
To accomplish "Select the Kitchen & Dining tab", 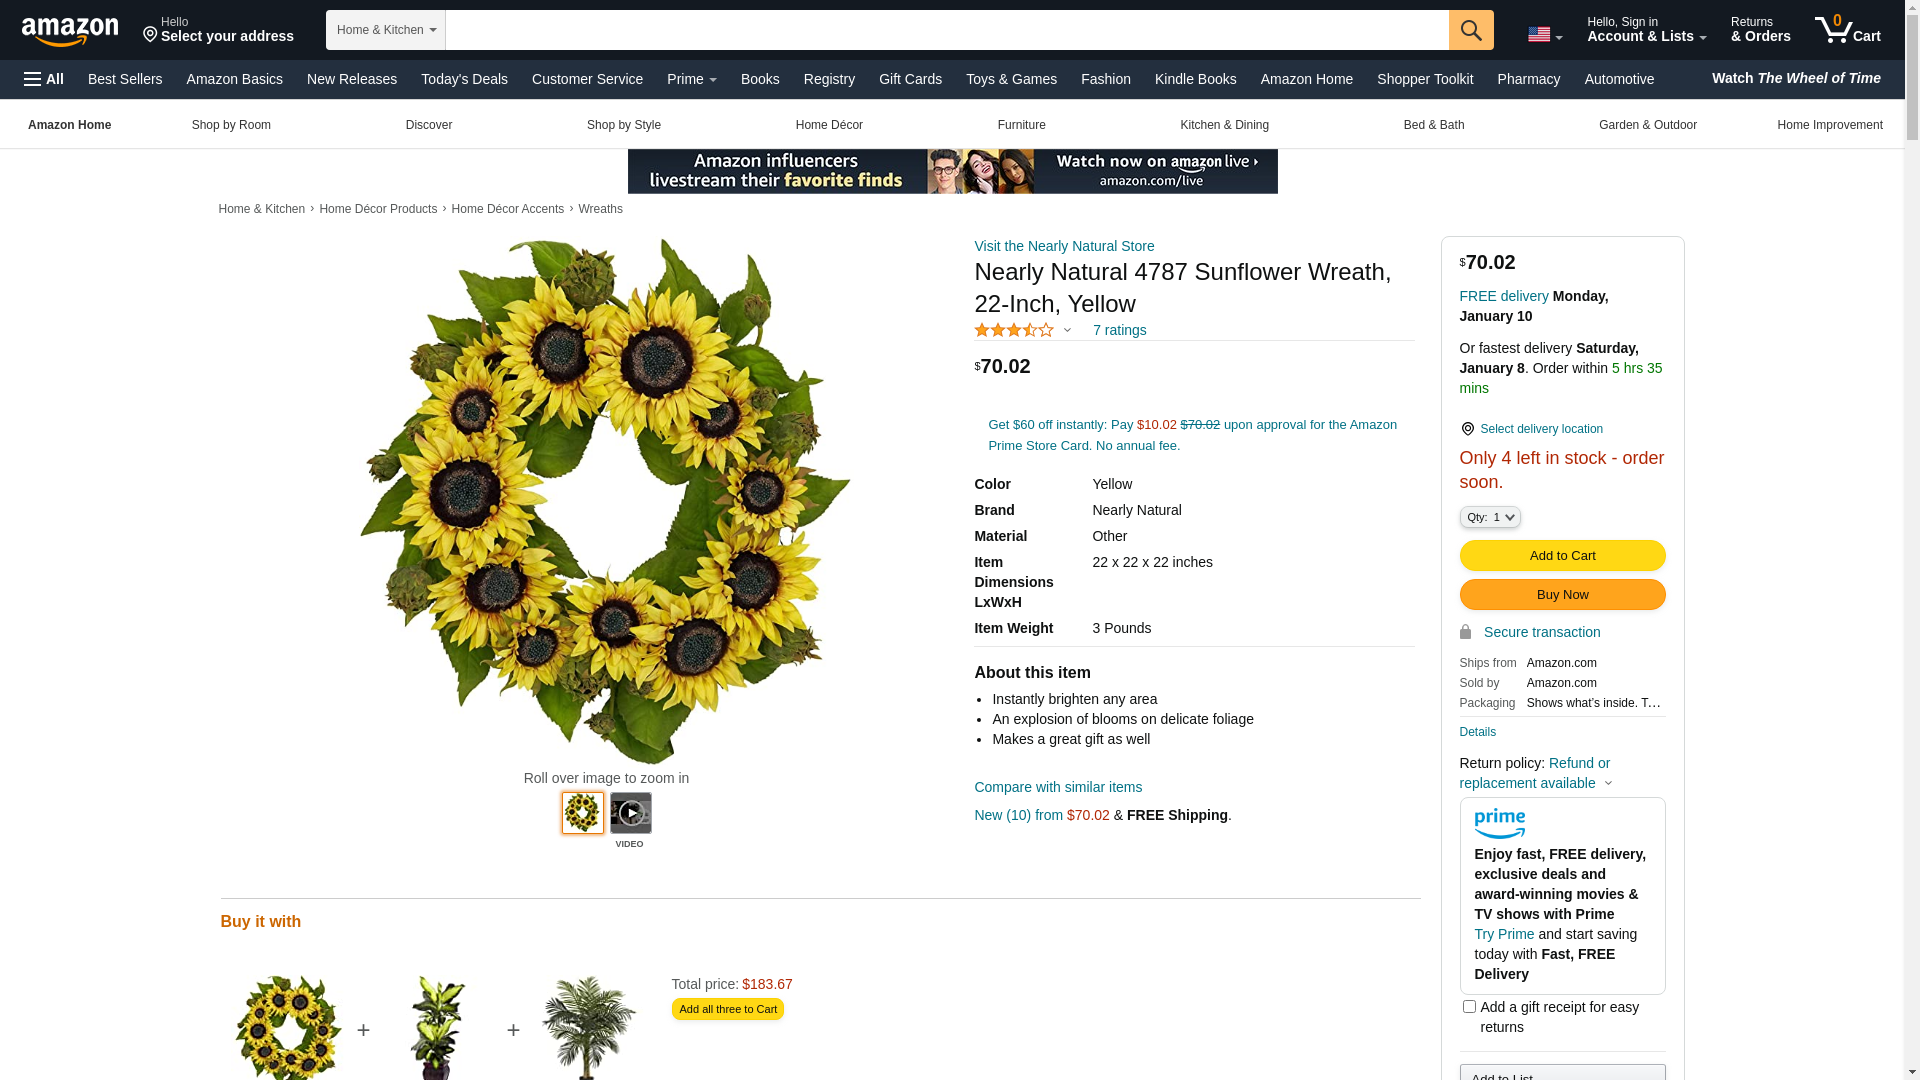I will (1224, 125).
